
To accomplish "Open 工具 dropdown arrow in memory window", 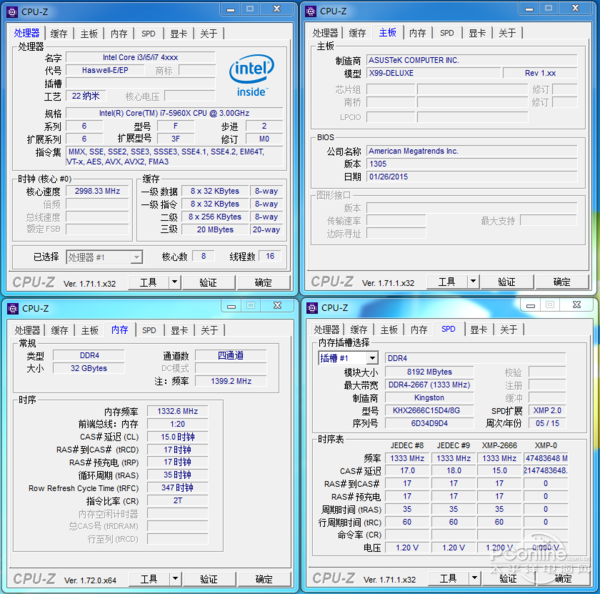I will click(x=175, y=578).
